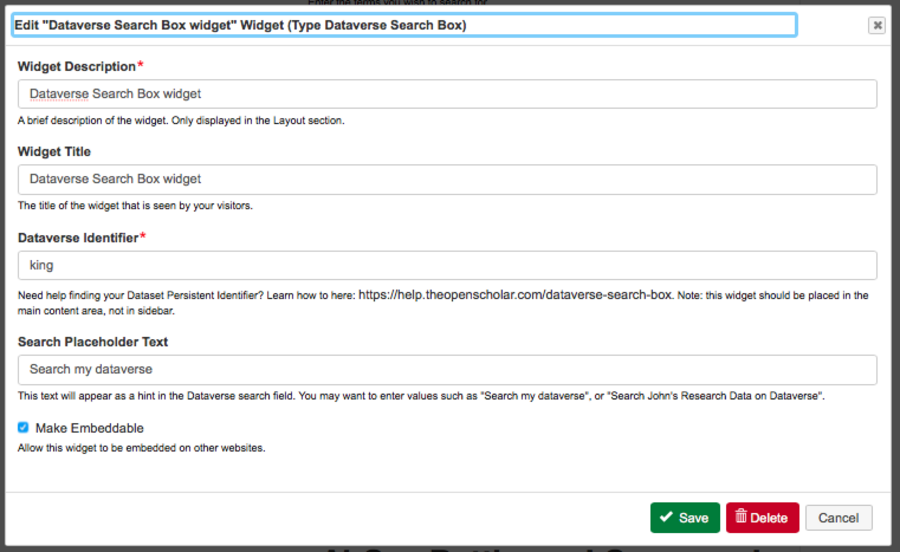Click the "Widget Description" field label
The width and height of the screenshot is (900, 552).
(76, 66)
